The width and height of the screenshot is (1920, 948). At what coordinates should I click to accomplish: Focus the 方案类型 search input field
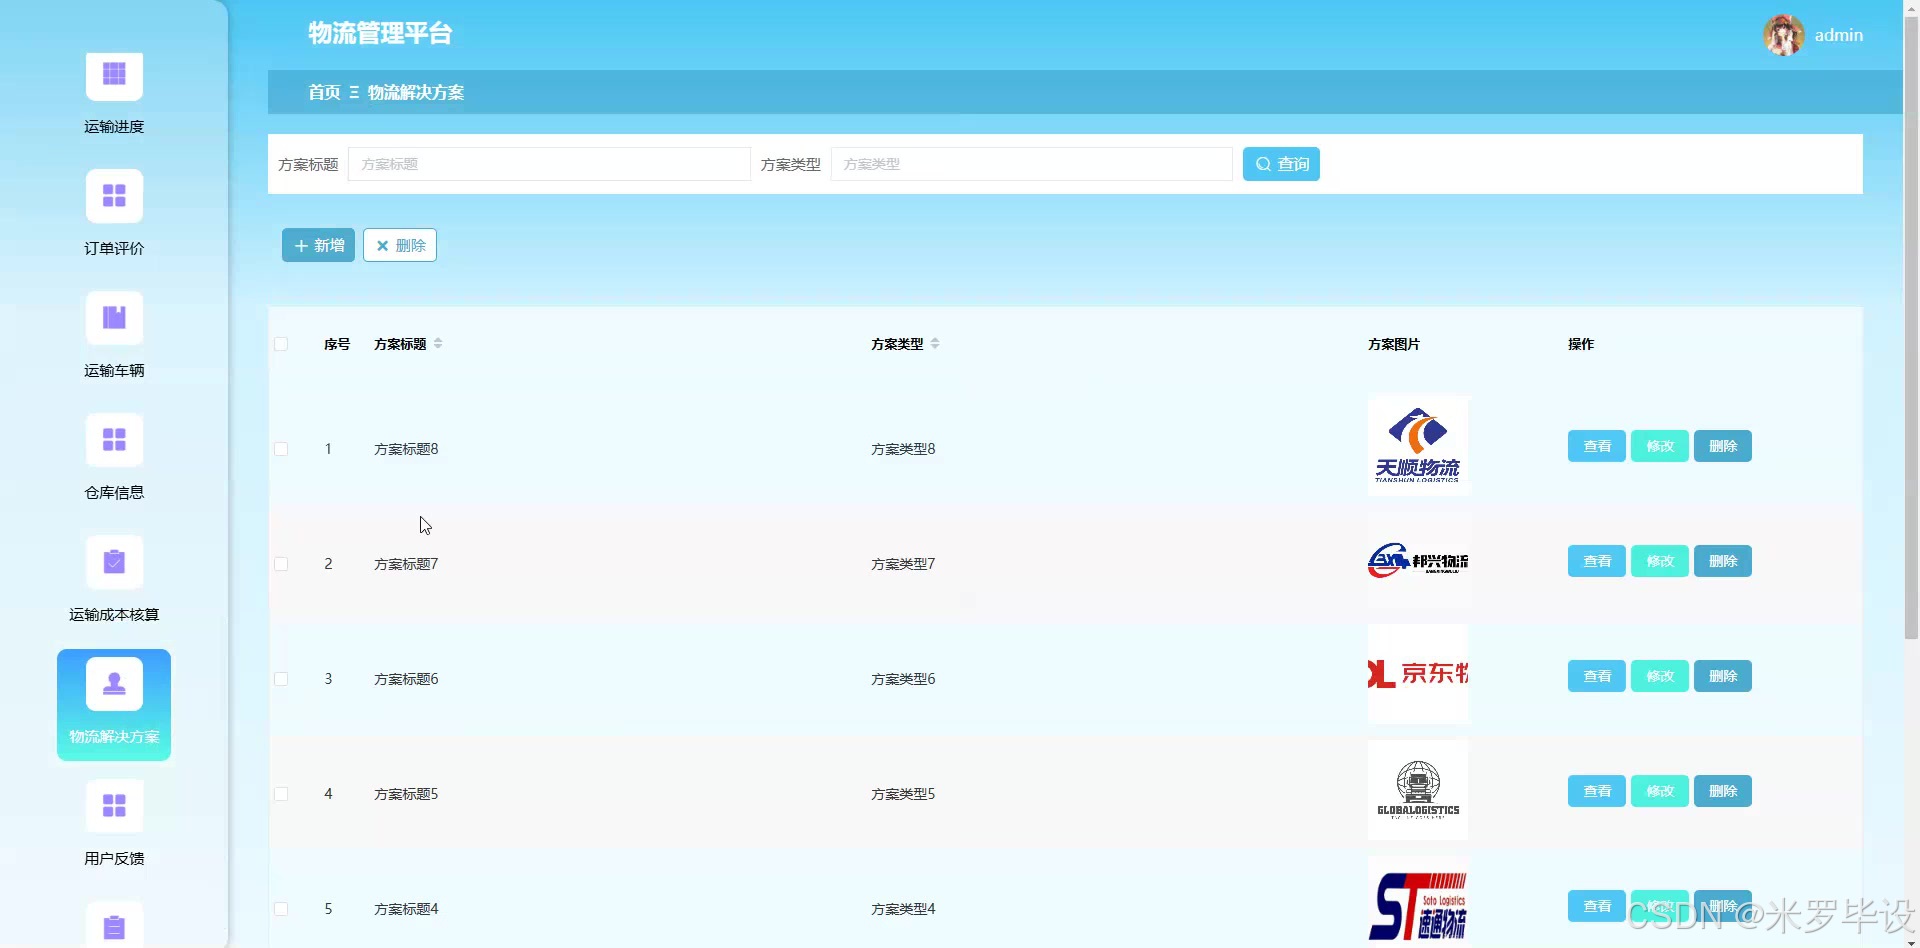[1031, 164]
